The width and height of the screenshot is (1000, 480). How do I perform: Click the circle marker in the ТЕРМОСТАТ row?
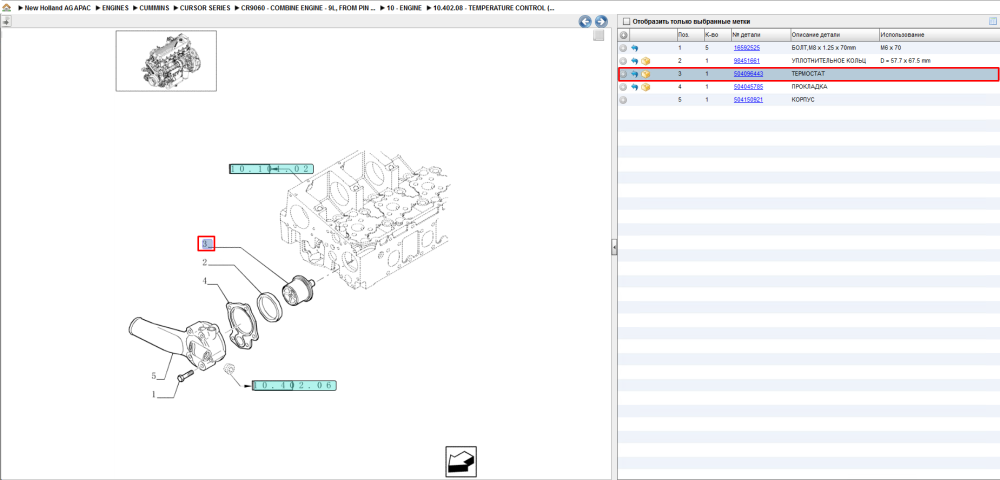pyautogui.click(x=623, y=74)
